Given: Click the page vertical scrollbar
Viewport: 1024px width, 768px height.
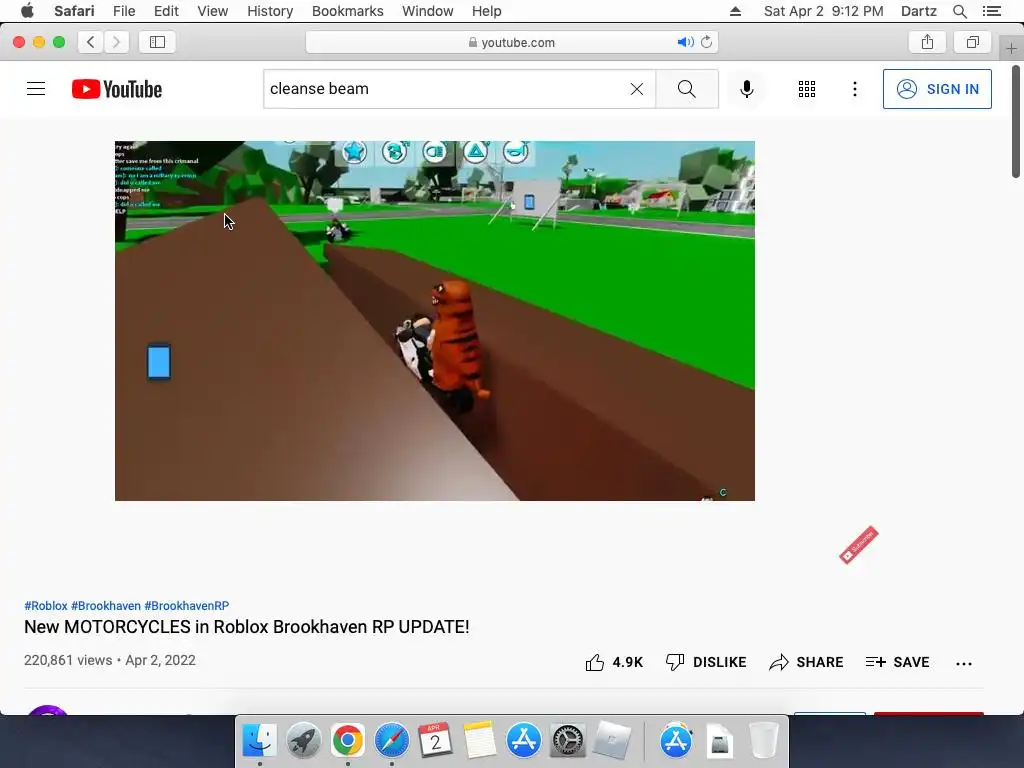Looking at the screenshot, I should click(x=1016, y=121).
